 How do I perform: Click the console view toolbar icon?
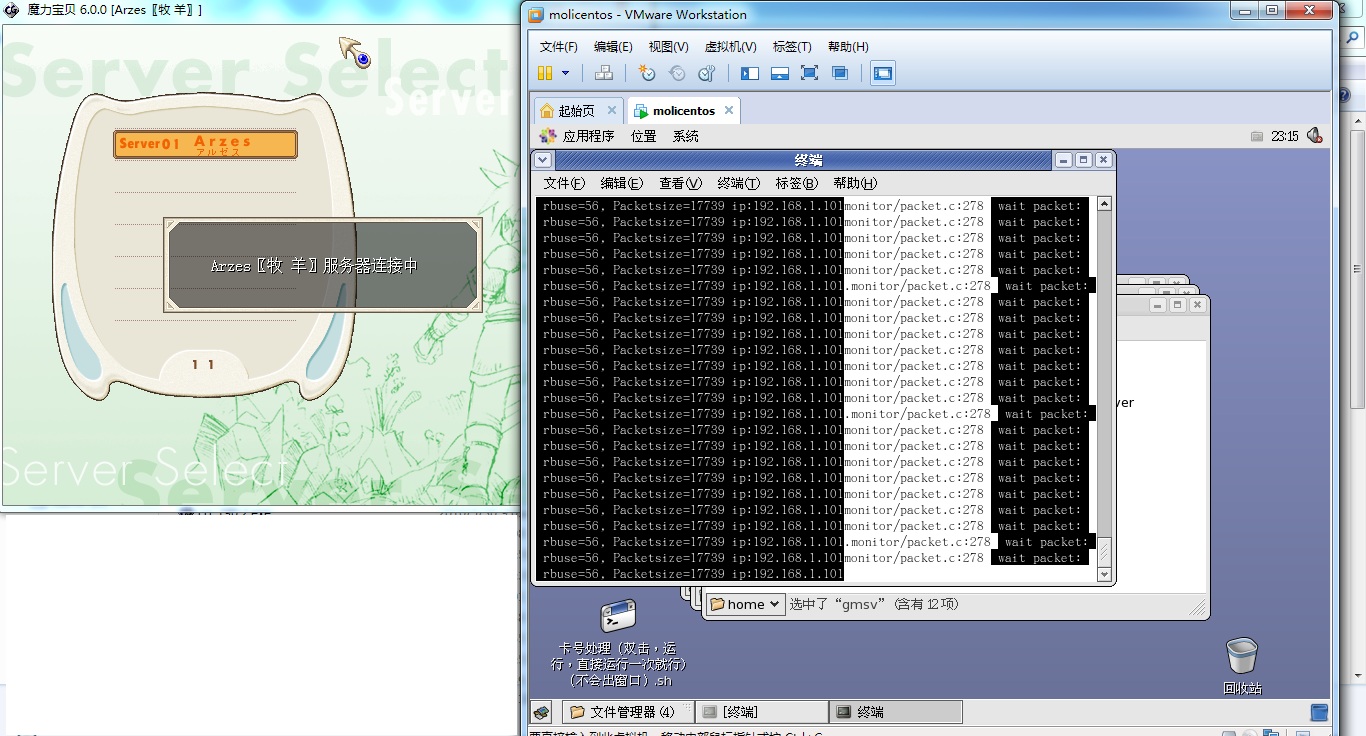click(x=883, y=73)
